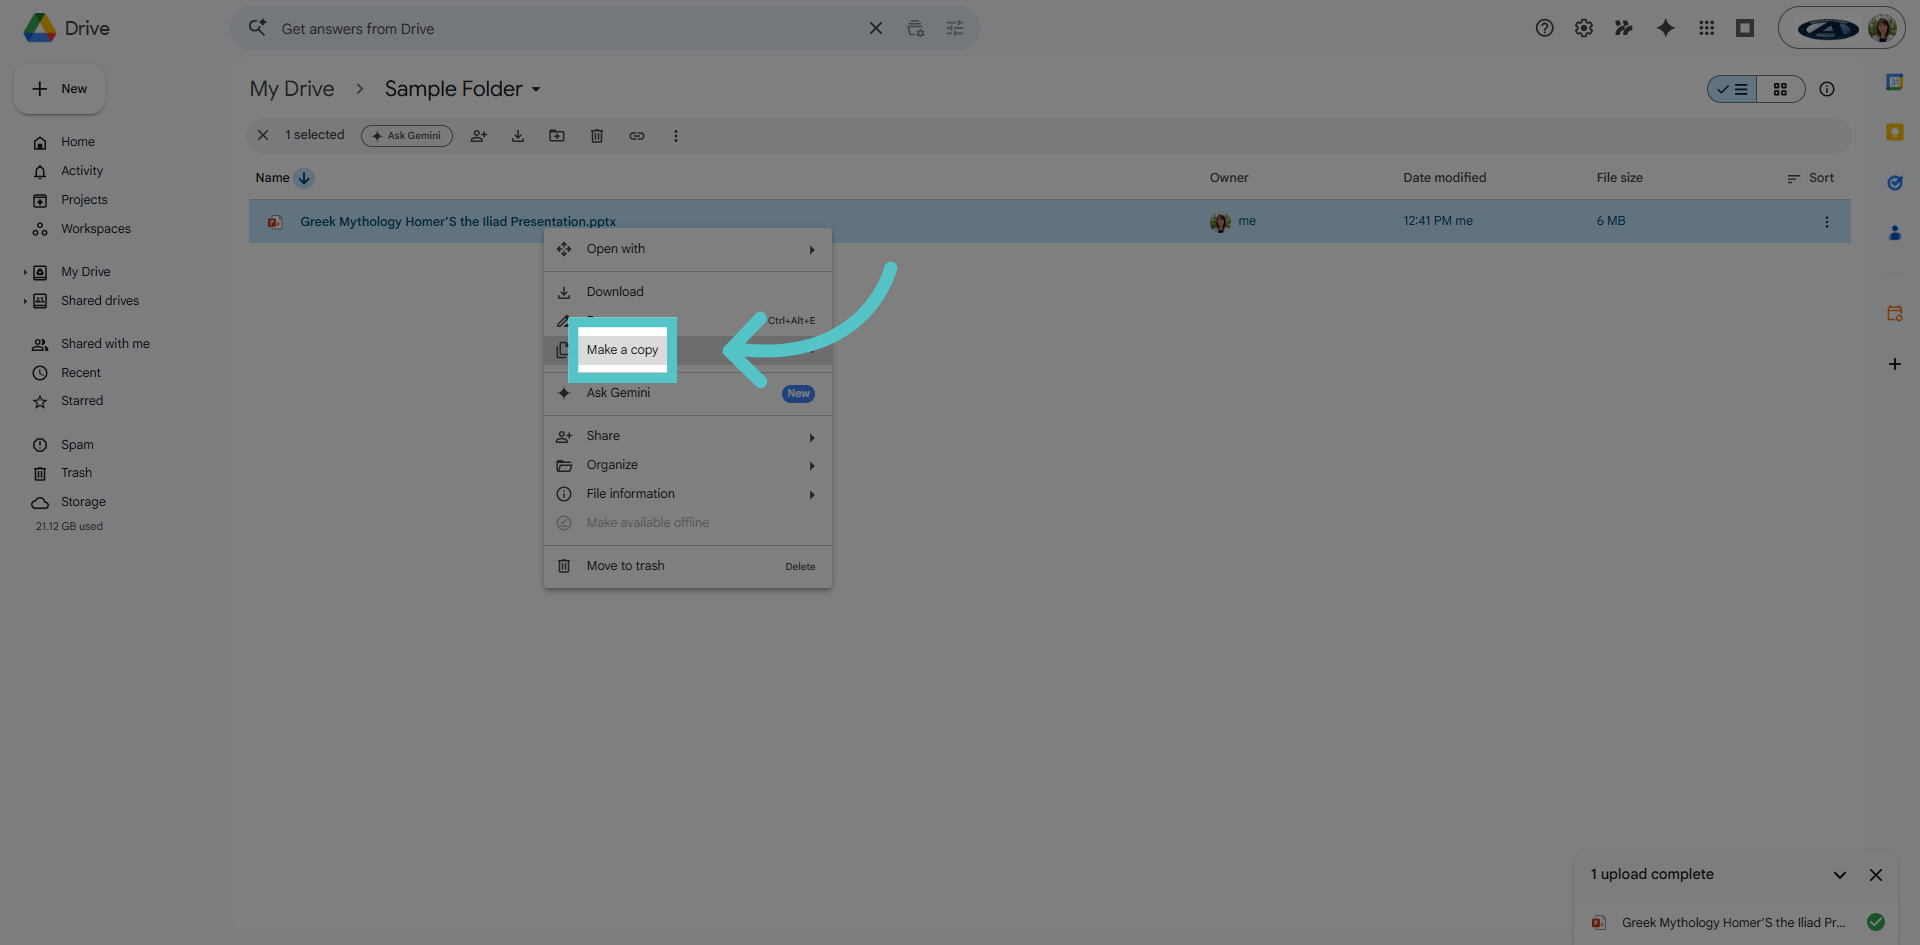Click the move-to-folder toolbar icon
Screen dimensions: 1920x945
pyautogui.click(x=557, y=136)
